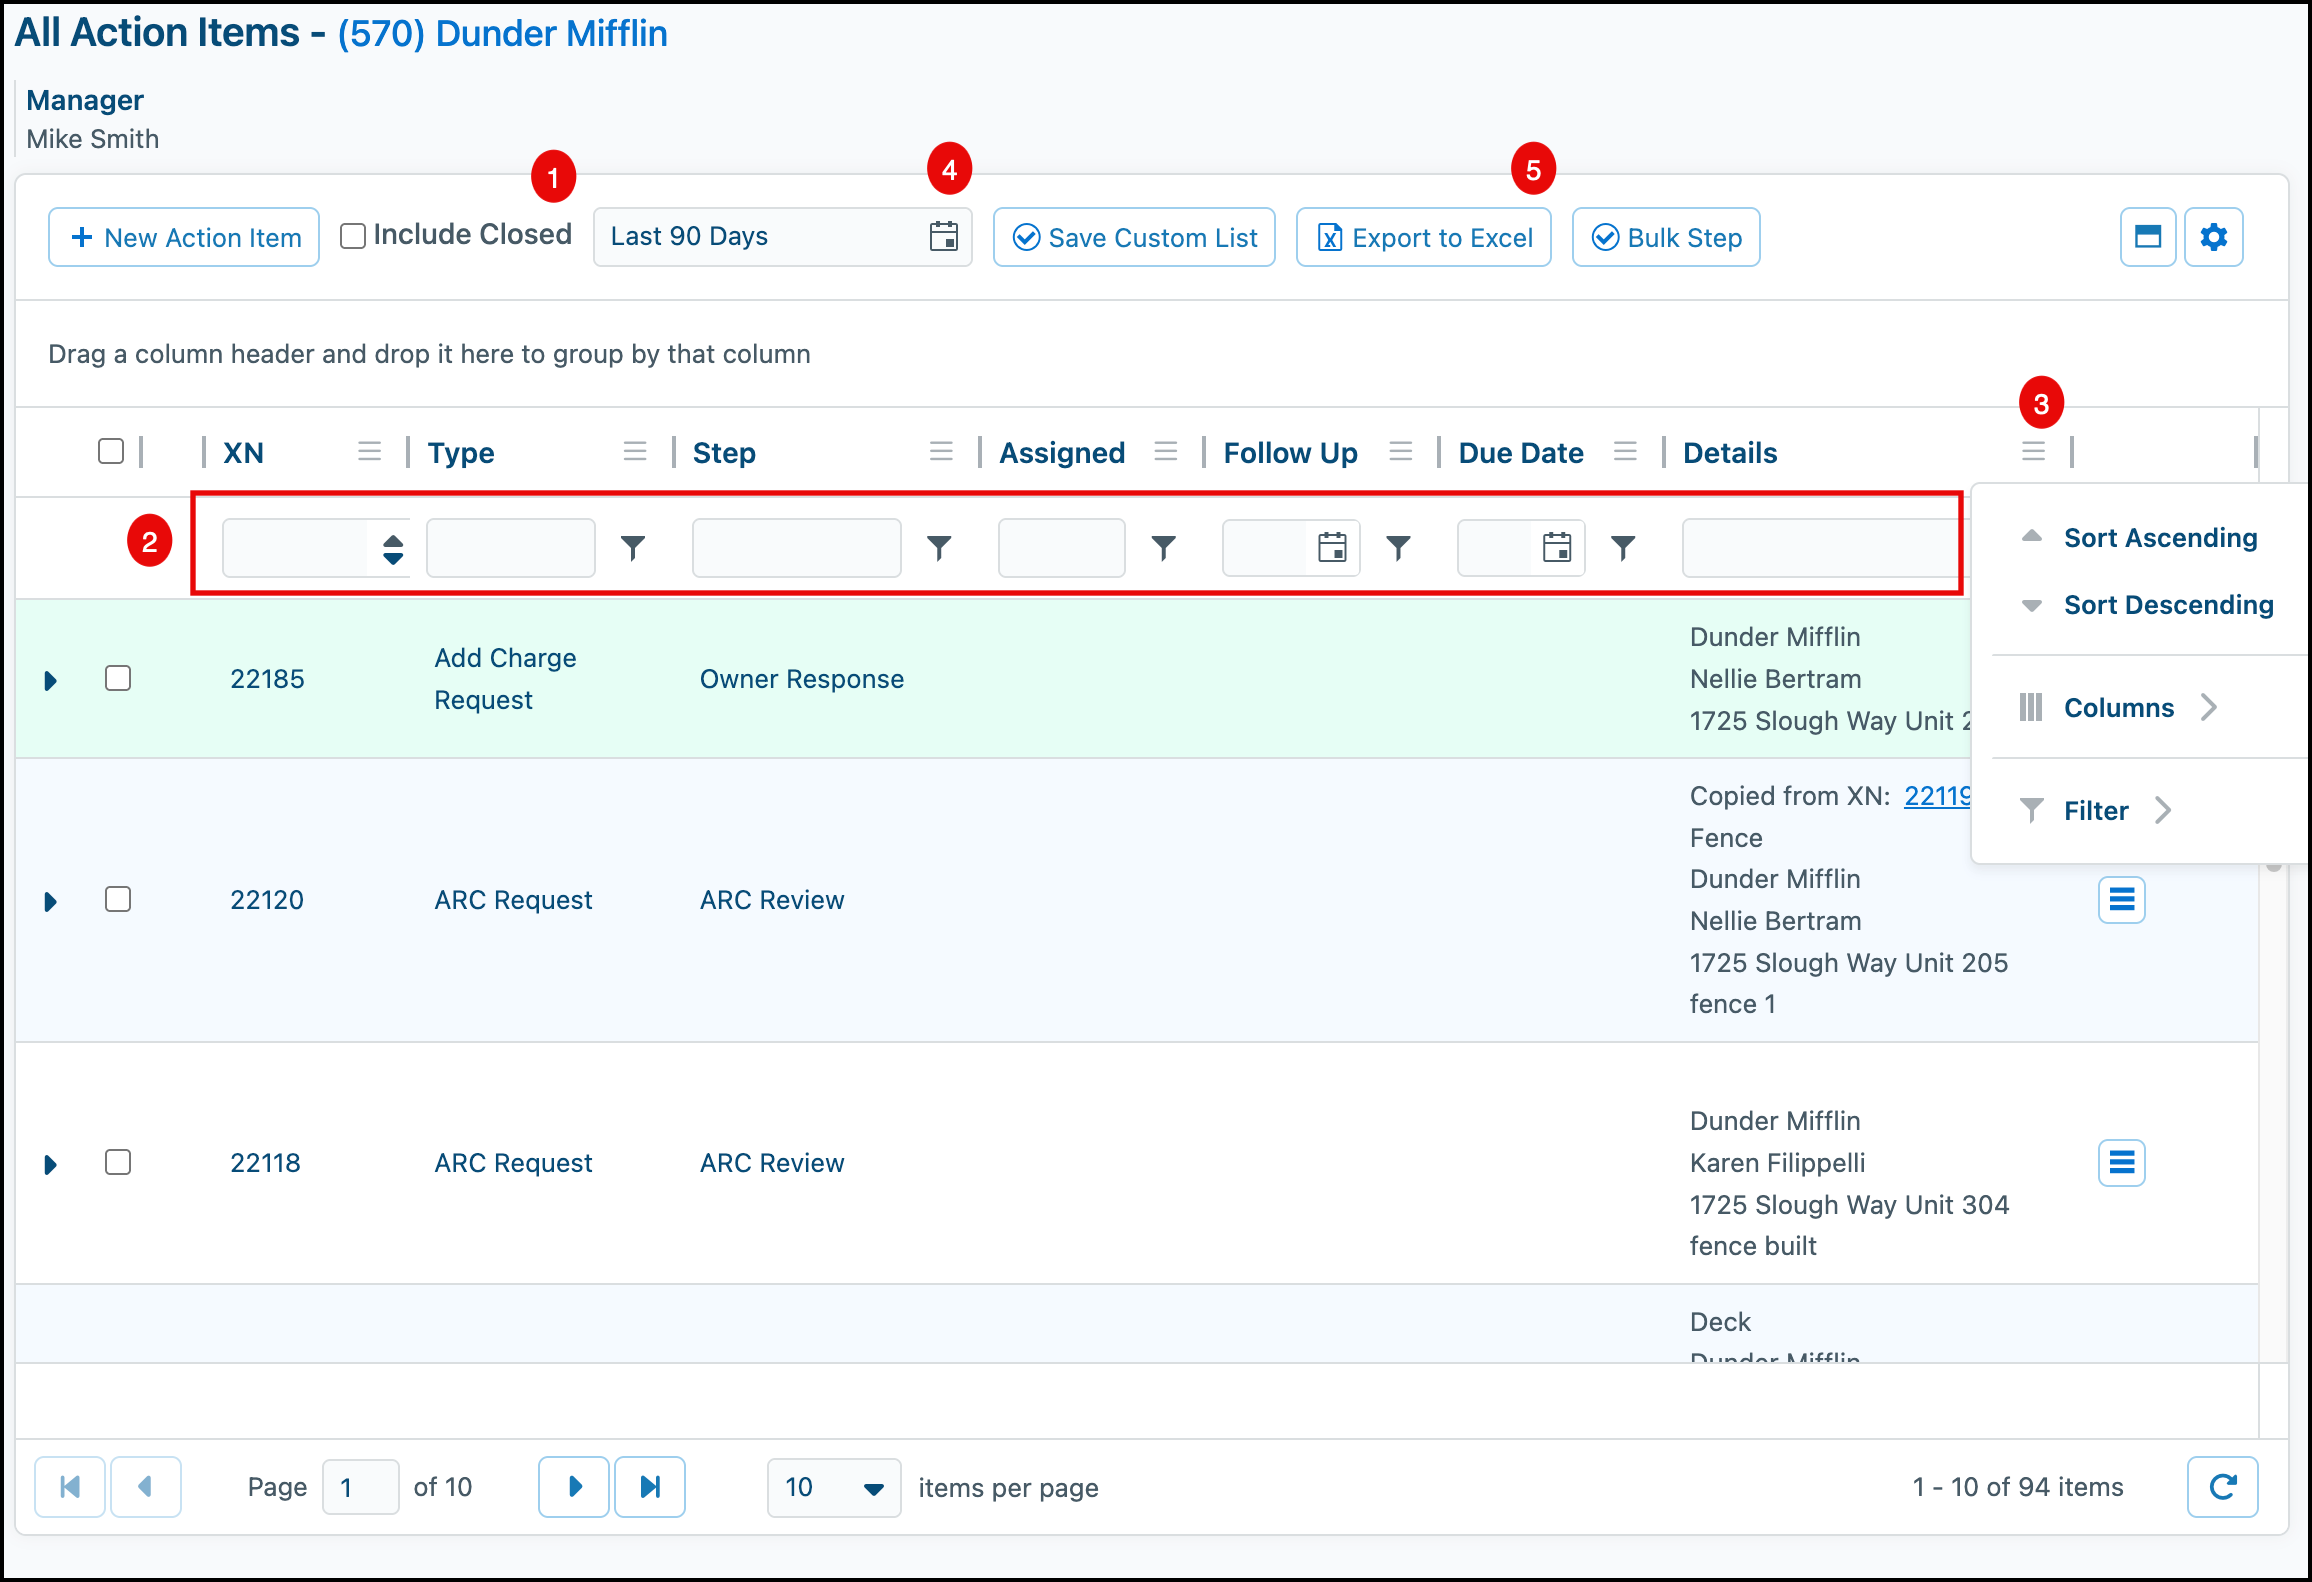Open the Type column menu icon
The image size is (2312, 1582).
[x=635, y=451]
